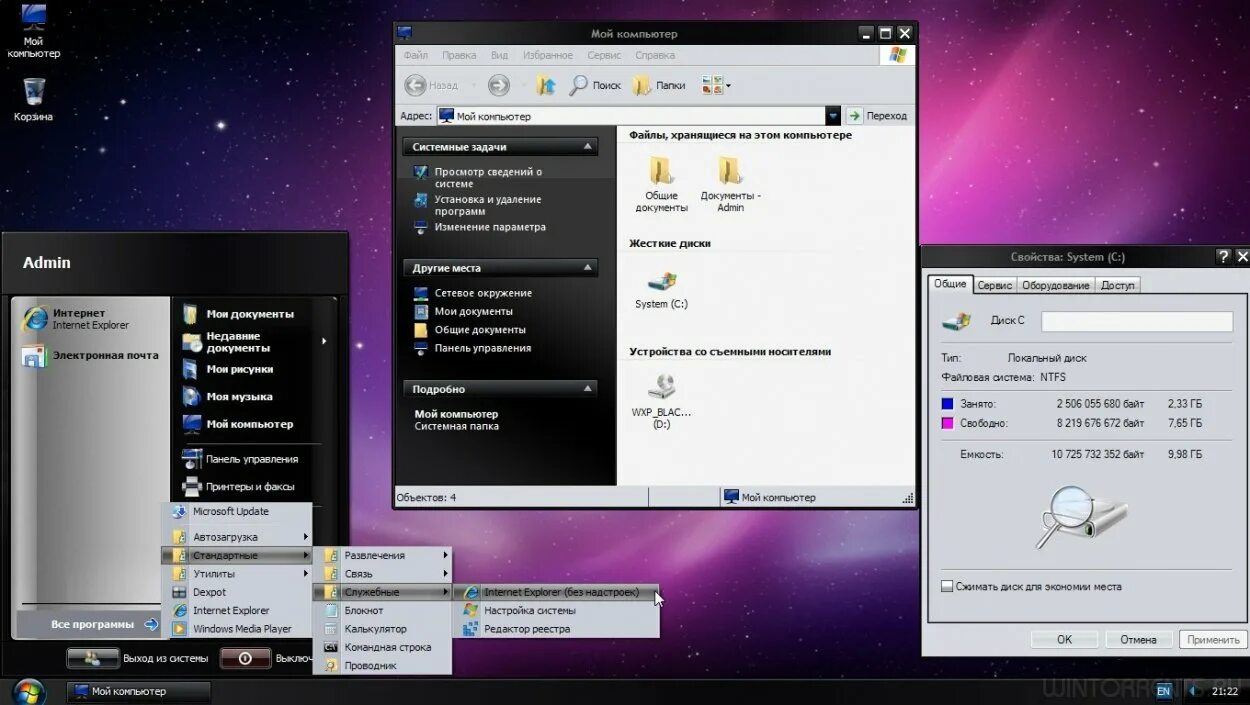This screenshot has width=1250, height=705.
Task: Click the Explorer address bar field
Action: click(x=630, y=116)
